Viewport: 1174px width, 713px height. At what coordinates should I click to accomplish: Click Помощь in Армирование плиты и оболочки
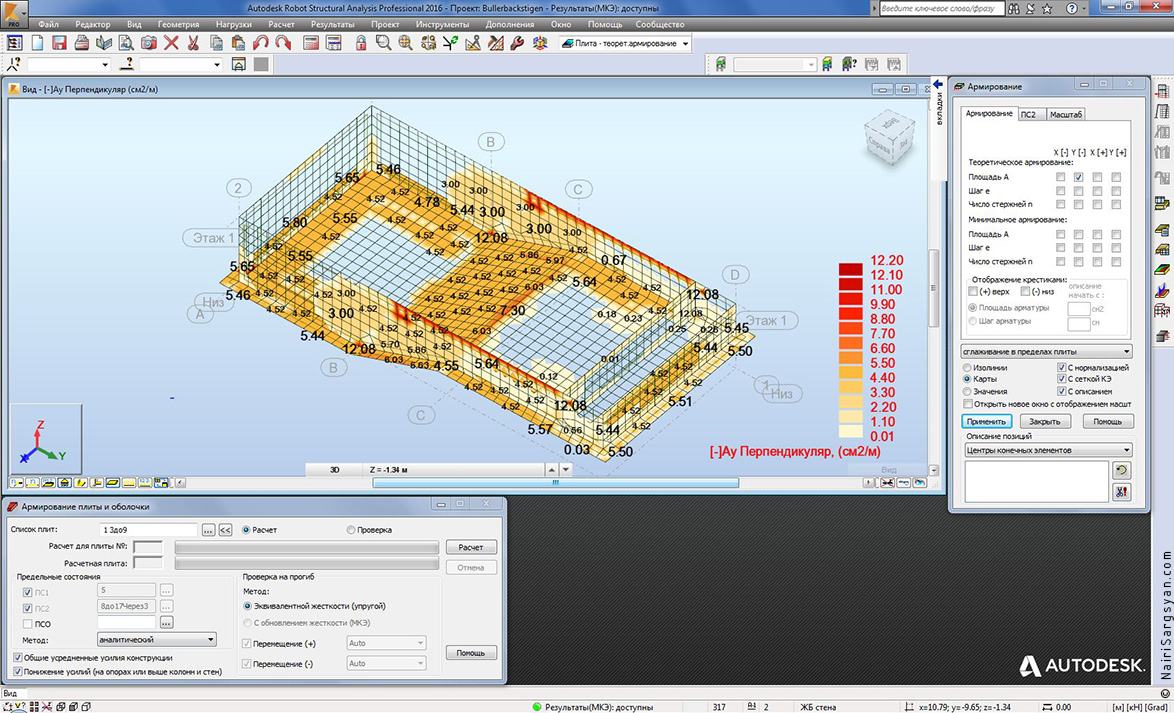click(471, 653)
